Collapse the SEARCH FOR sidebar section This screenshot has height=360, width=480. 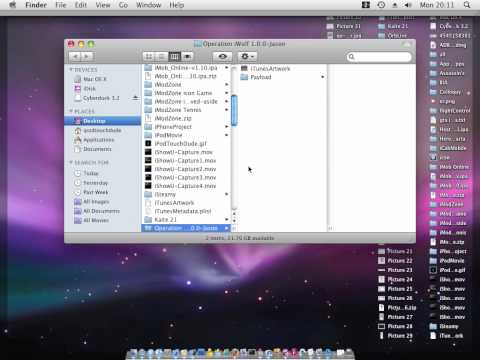(x=71, y=162)
